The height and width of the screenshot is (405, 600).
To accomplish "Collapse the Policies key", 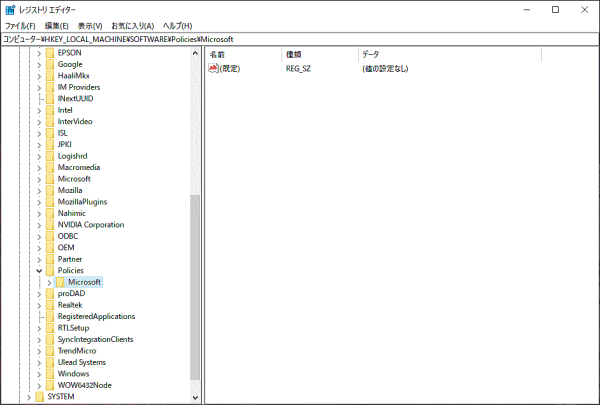I will pos(39,271).
